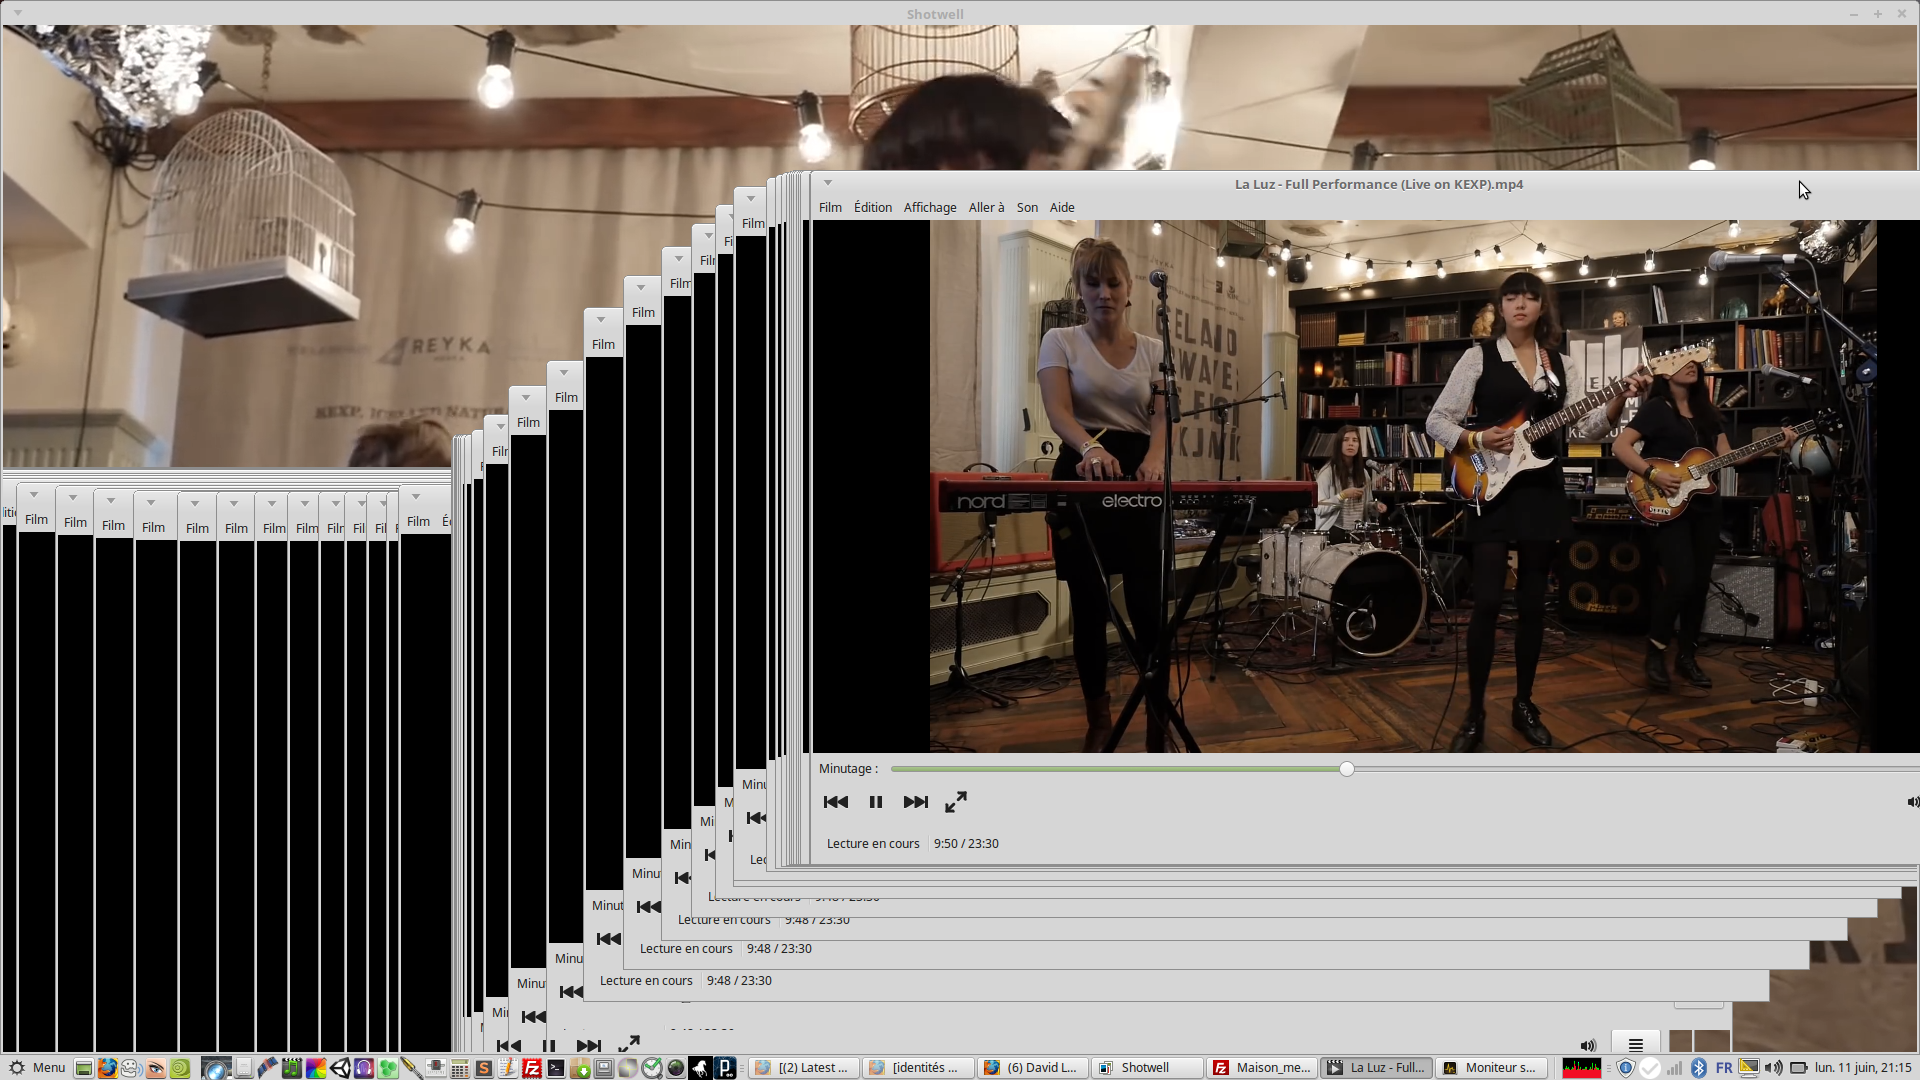This screenshot has width=1920, height=1080.
Task: Open the sidebar menu hamburger icon
Action: [x=1636, y=1045]
